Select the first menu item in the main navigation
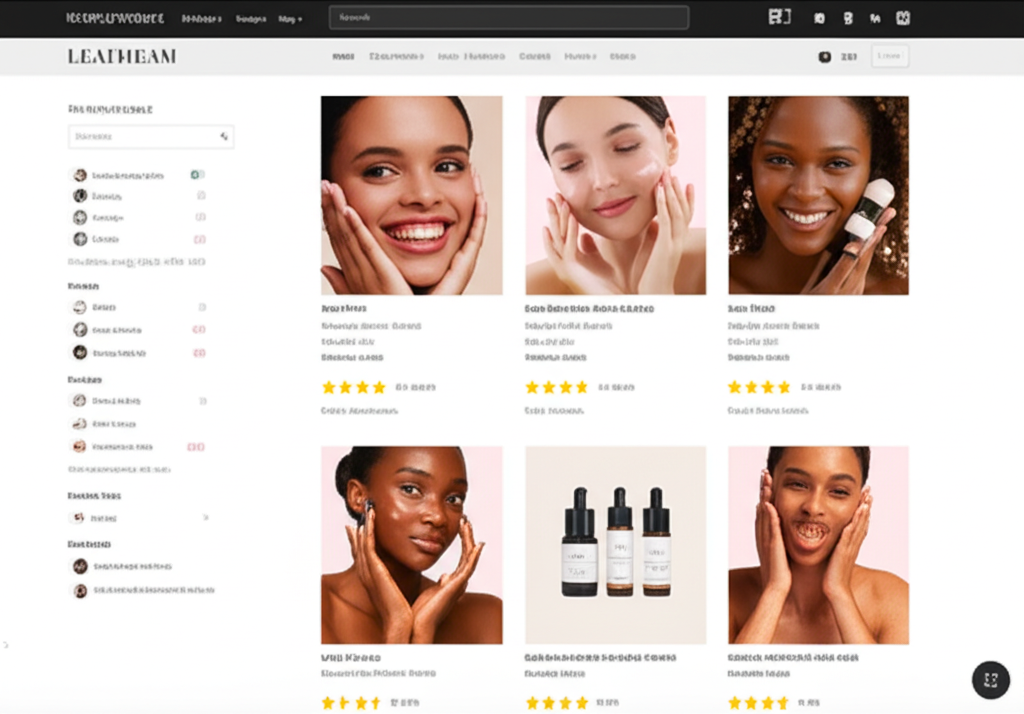Screen dimensions: 1024x714 coord(344,57)
